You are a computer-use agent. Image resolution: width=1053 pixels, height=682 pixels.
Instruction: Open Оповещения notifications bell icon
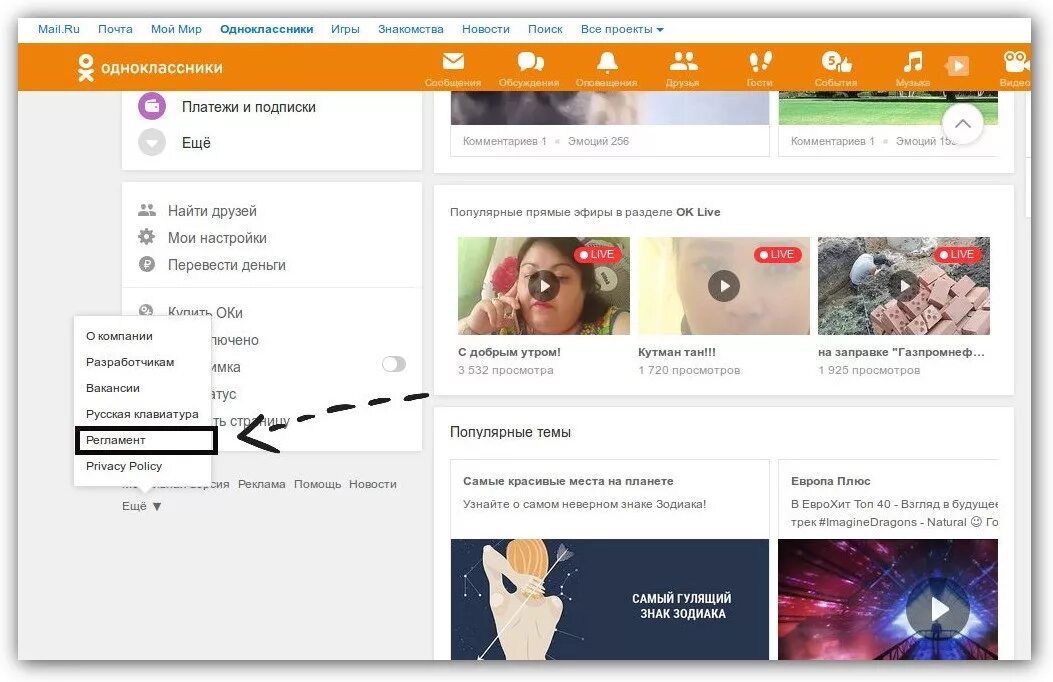pos(607,62)
